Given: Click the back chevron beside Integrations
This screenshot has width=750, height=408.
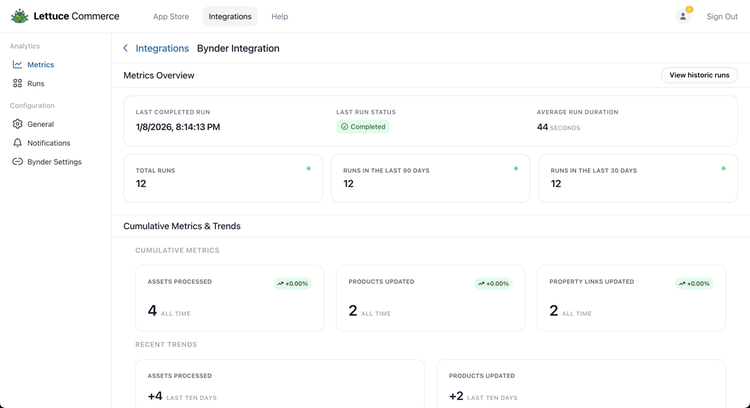Looking at the screenshot, I should 125,48.
